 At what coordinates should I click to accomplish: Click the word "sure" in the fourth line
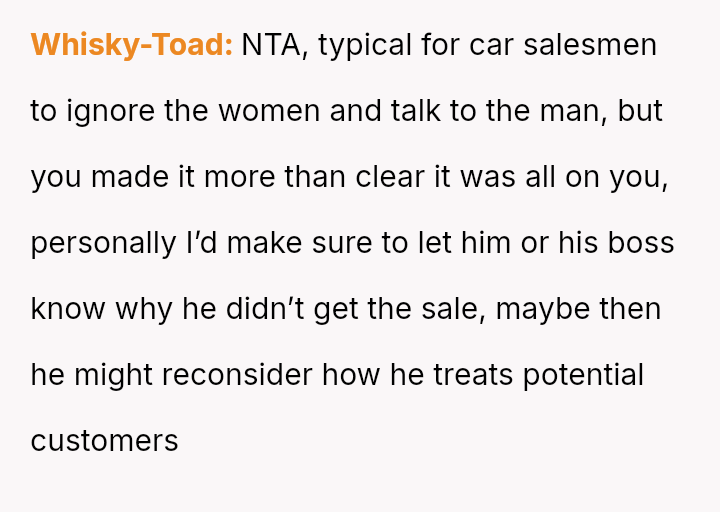pos(313,243)
